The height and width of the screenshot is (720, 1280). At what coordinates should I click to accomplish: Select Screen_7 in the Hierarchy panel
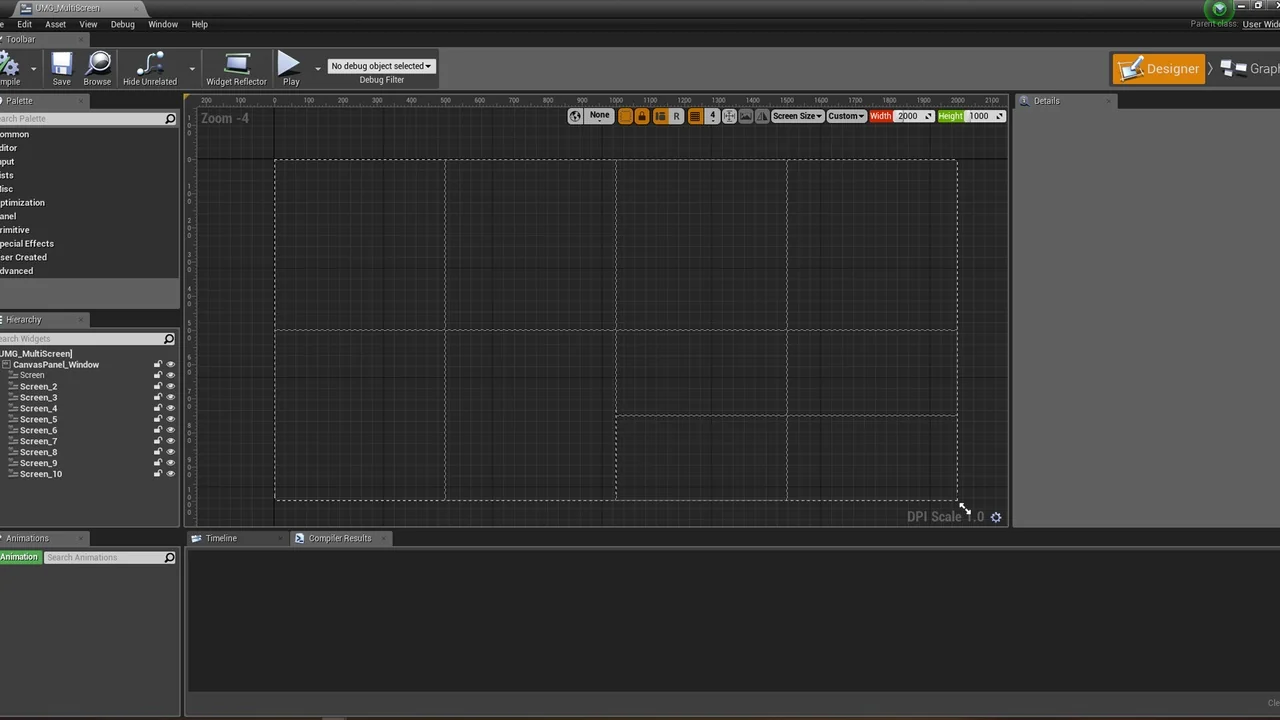pyautogui.click(x=38, y=441)
